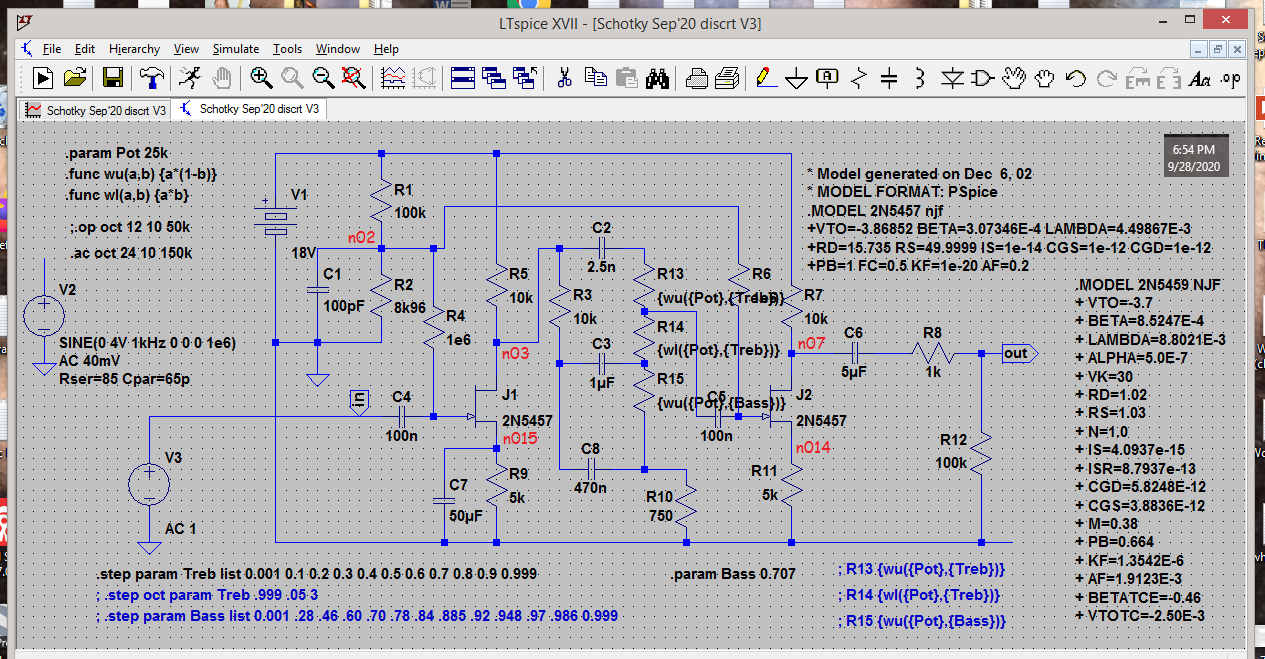Select the Draw Wire pencil tool
This screenshot has width=1265, height=659.
(766, 77)
